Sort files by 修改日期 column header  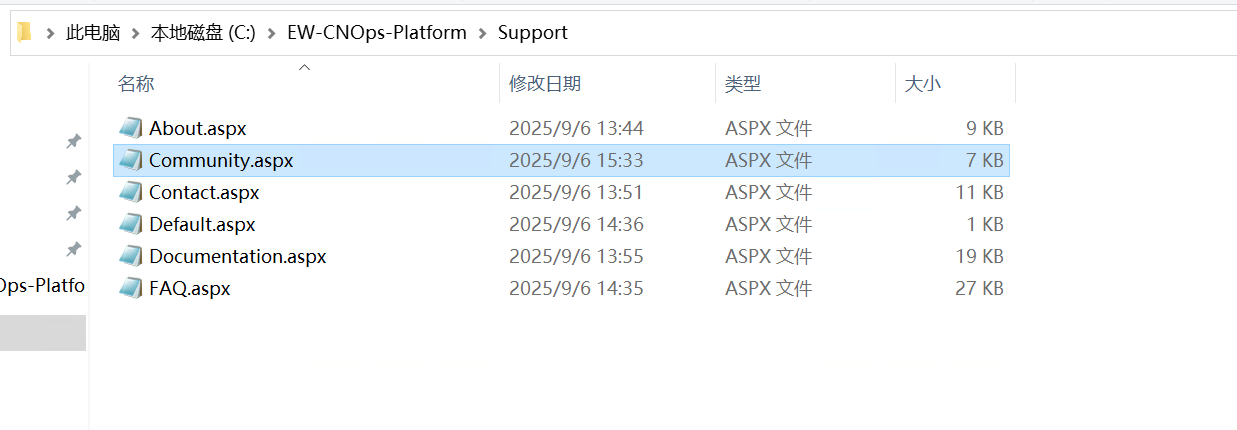(x=545, y=84)
